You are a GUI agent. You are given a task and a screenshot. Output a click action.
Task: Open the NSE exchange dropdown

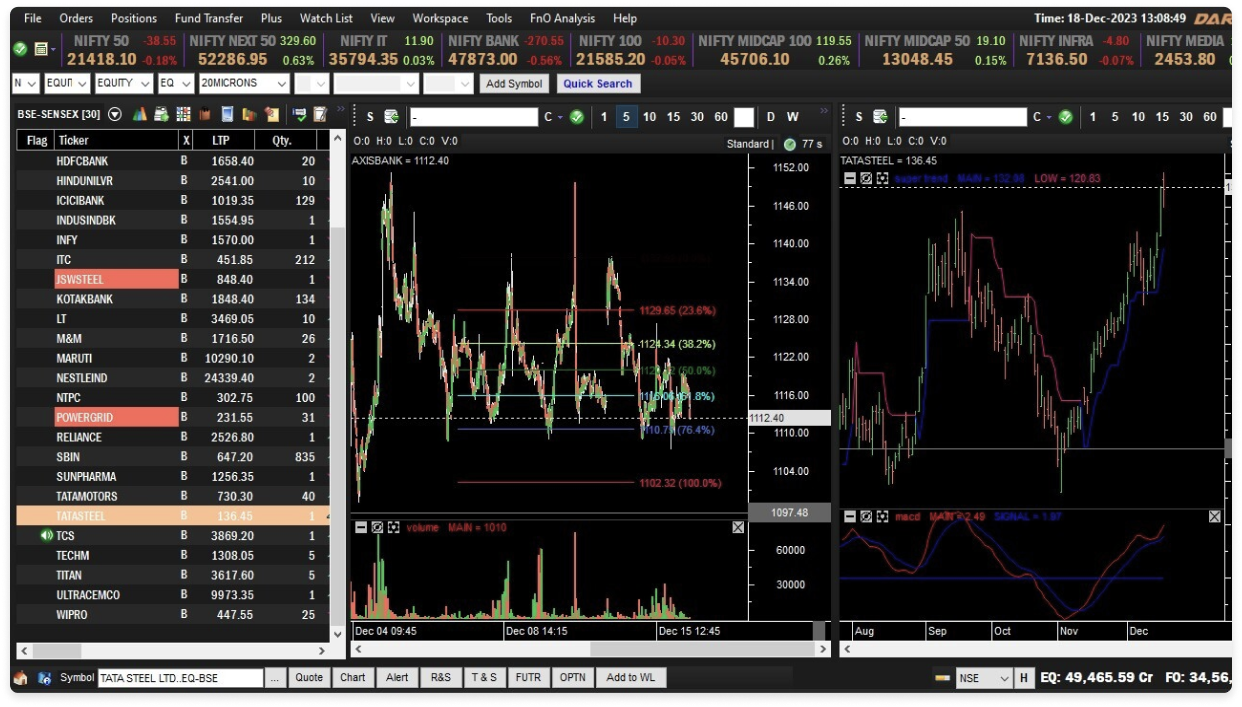985,678
